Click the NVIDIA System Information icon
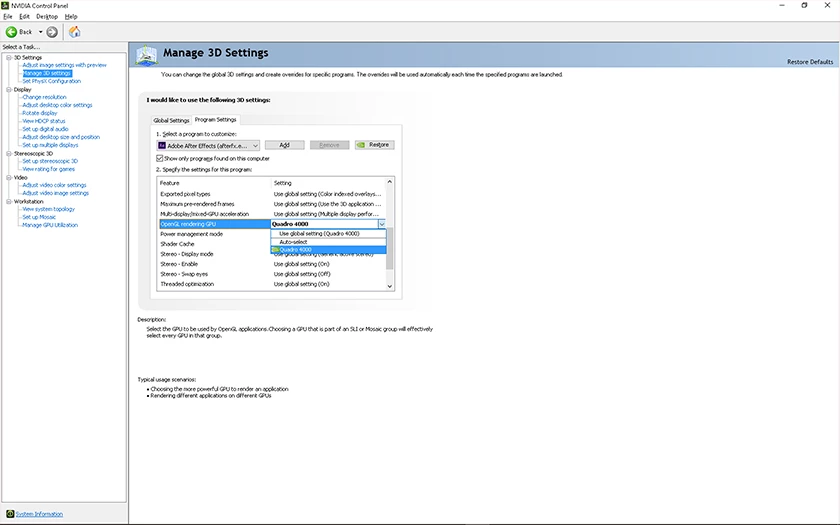Viewport: 840px width, 525px height. 10,514
